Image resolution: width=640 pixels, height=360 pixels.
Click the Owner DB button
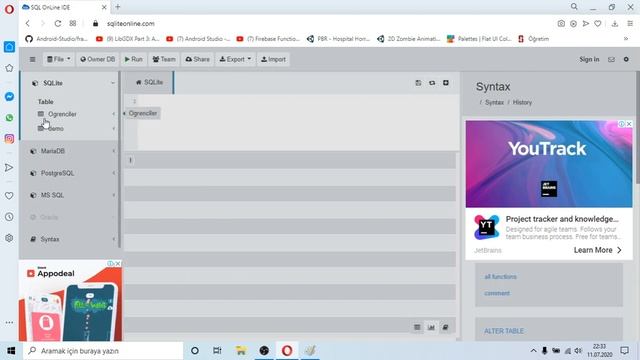click(98, 60)
